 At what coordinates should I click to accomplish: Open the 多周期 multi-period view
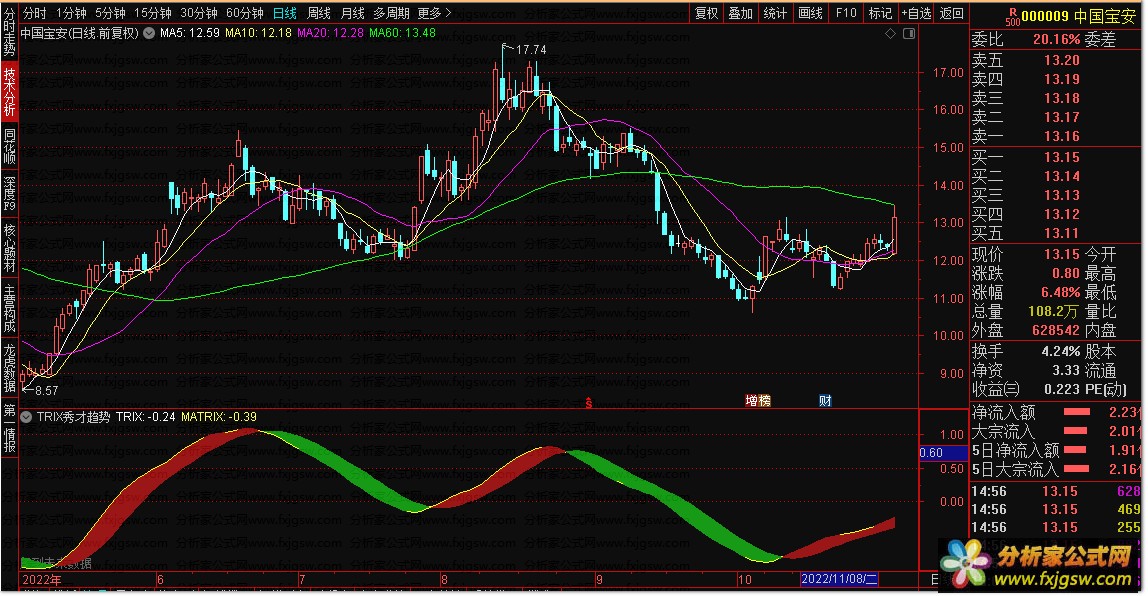pyautogui.click(x=391, y=13)
